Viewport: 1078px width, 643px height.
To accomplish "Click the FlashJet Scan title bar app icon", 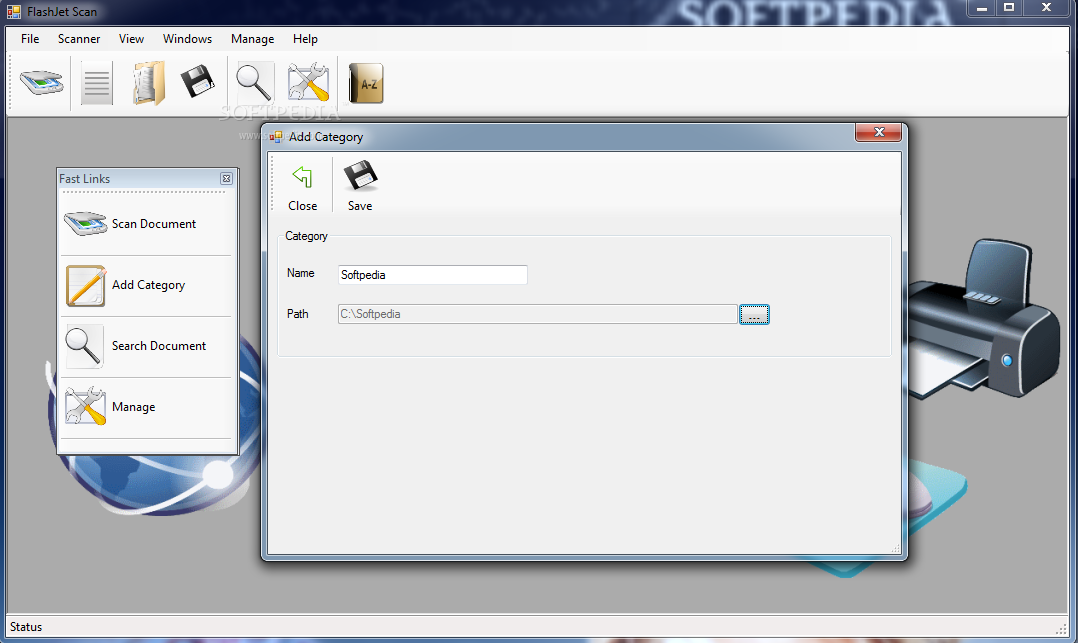I will 14,12.
